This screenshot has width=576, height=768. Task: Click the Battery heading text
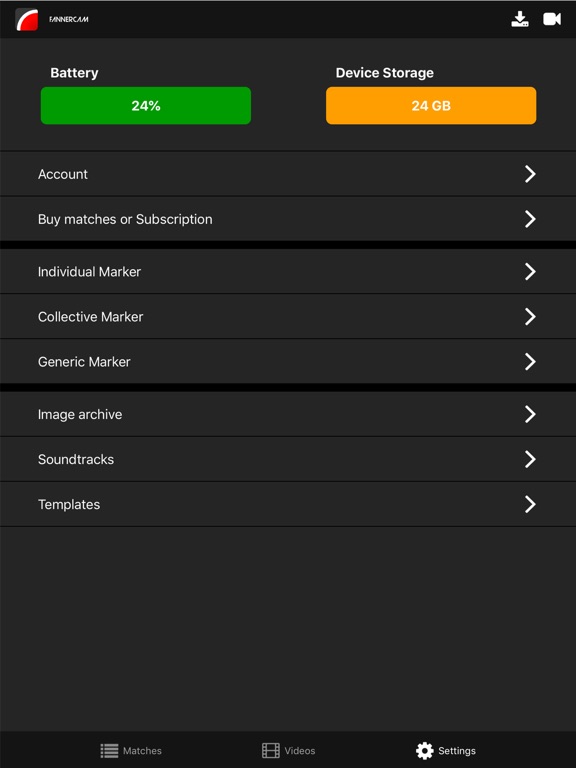[x=74, y=73]
